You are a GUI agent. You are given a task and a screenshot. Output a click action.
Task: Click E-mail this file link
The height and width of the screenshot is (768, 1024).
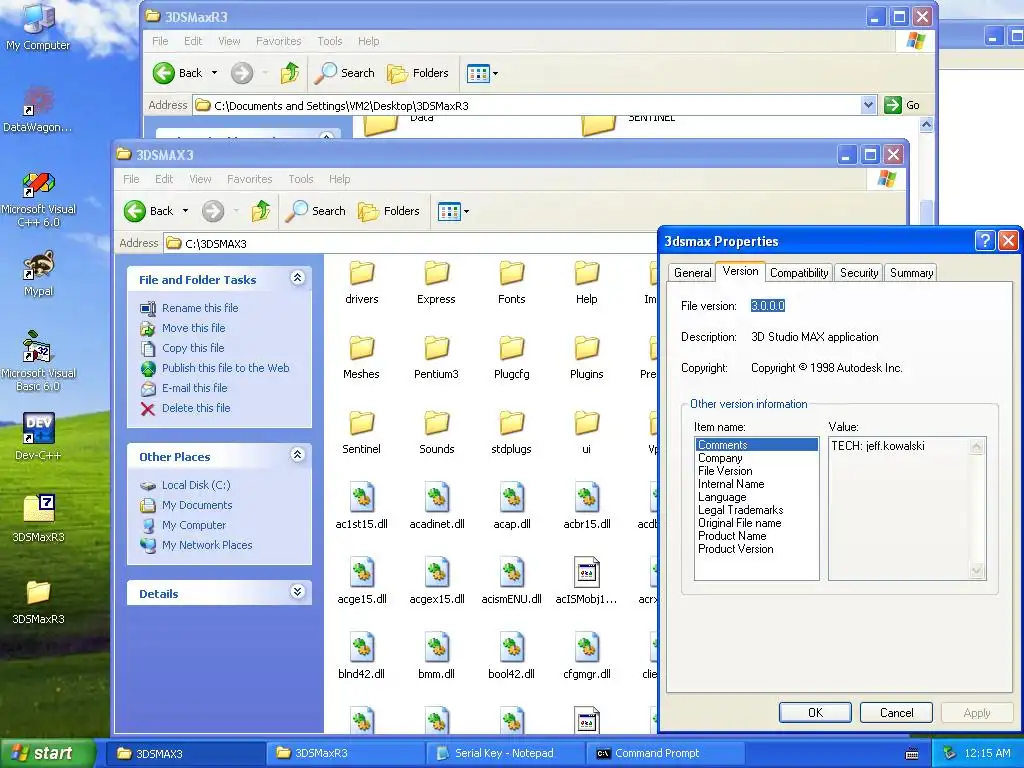click(x=195, y=388)
